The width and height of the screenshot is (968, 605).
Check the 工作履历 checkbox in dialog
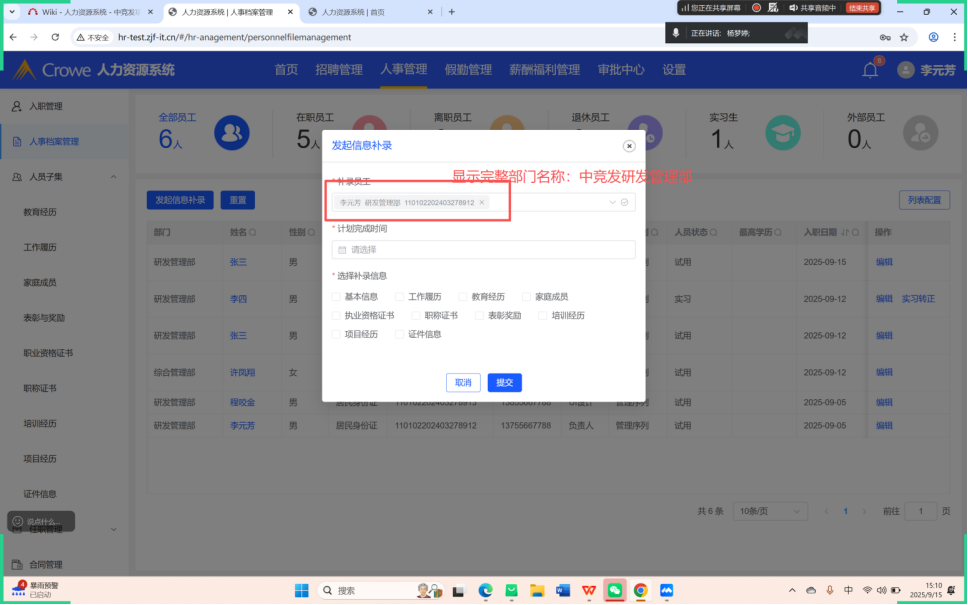pyautogui.click(x=399, y=297)
